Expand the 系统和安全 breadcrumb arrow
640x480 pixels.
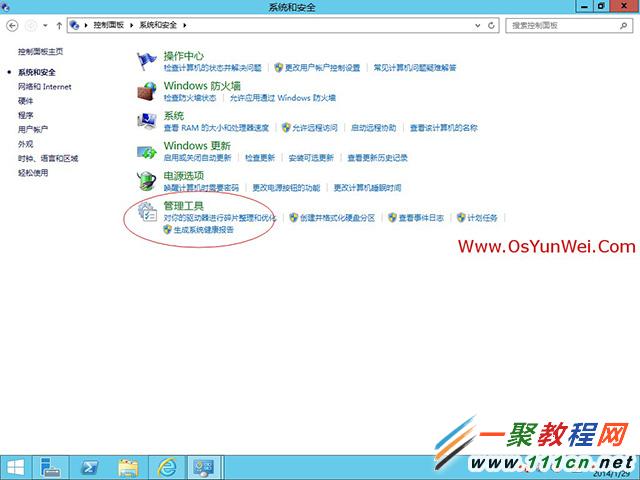coord(184,25)
